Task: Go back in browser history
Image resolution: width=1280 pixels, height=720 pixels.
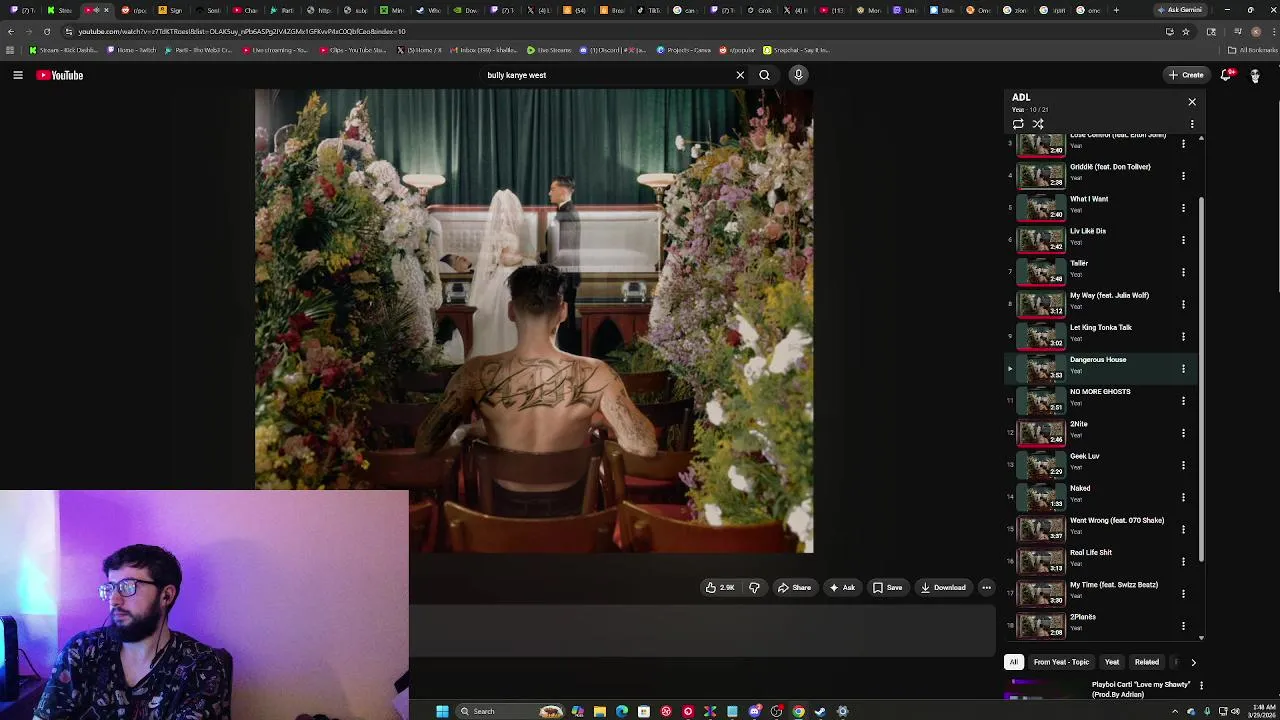Action: pyautogui.click(x=10, y=31)
